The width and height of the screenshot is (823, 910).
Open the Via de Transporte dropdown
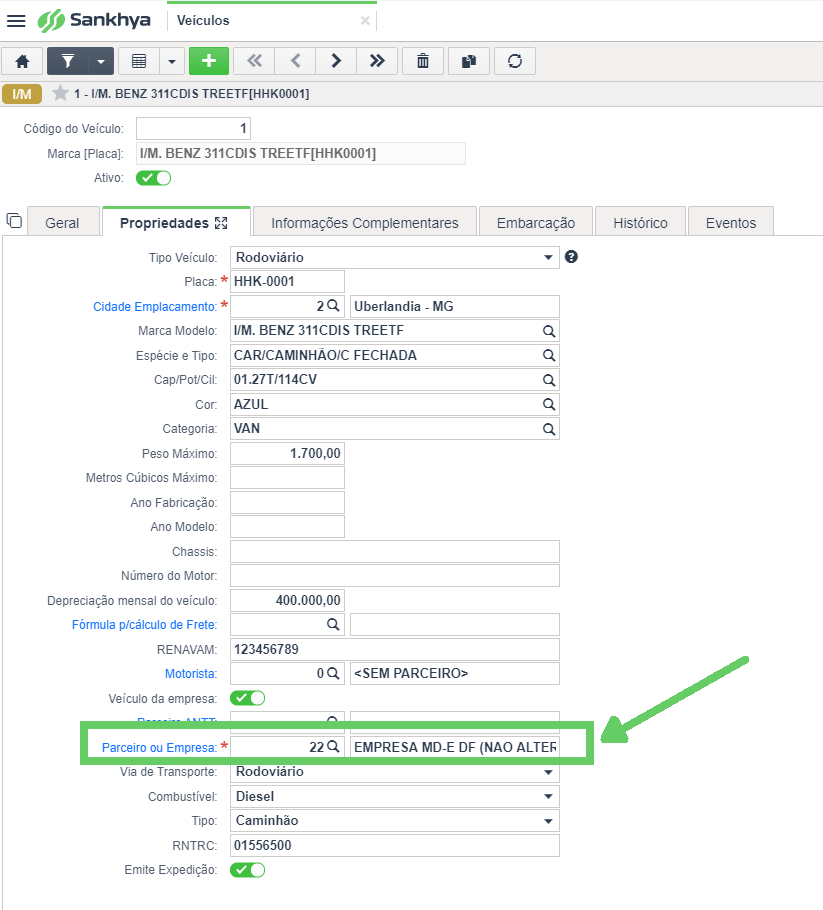coord(395,772)
